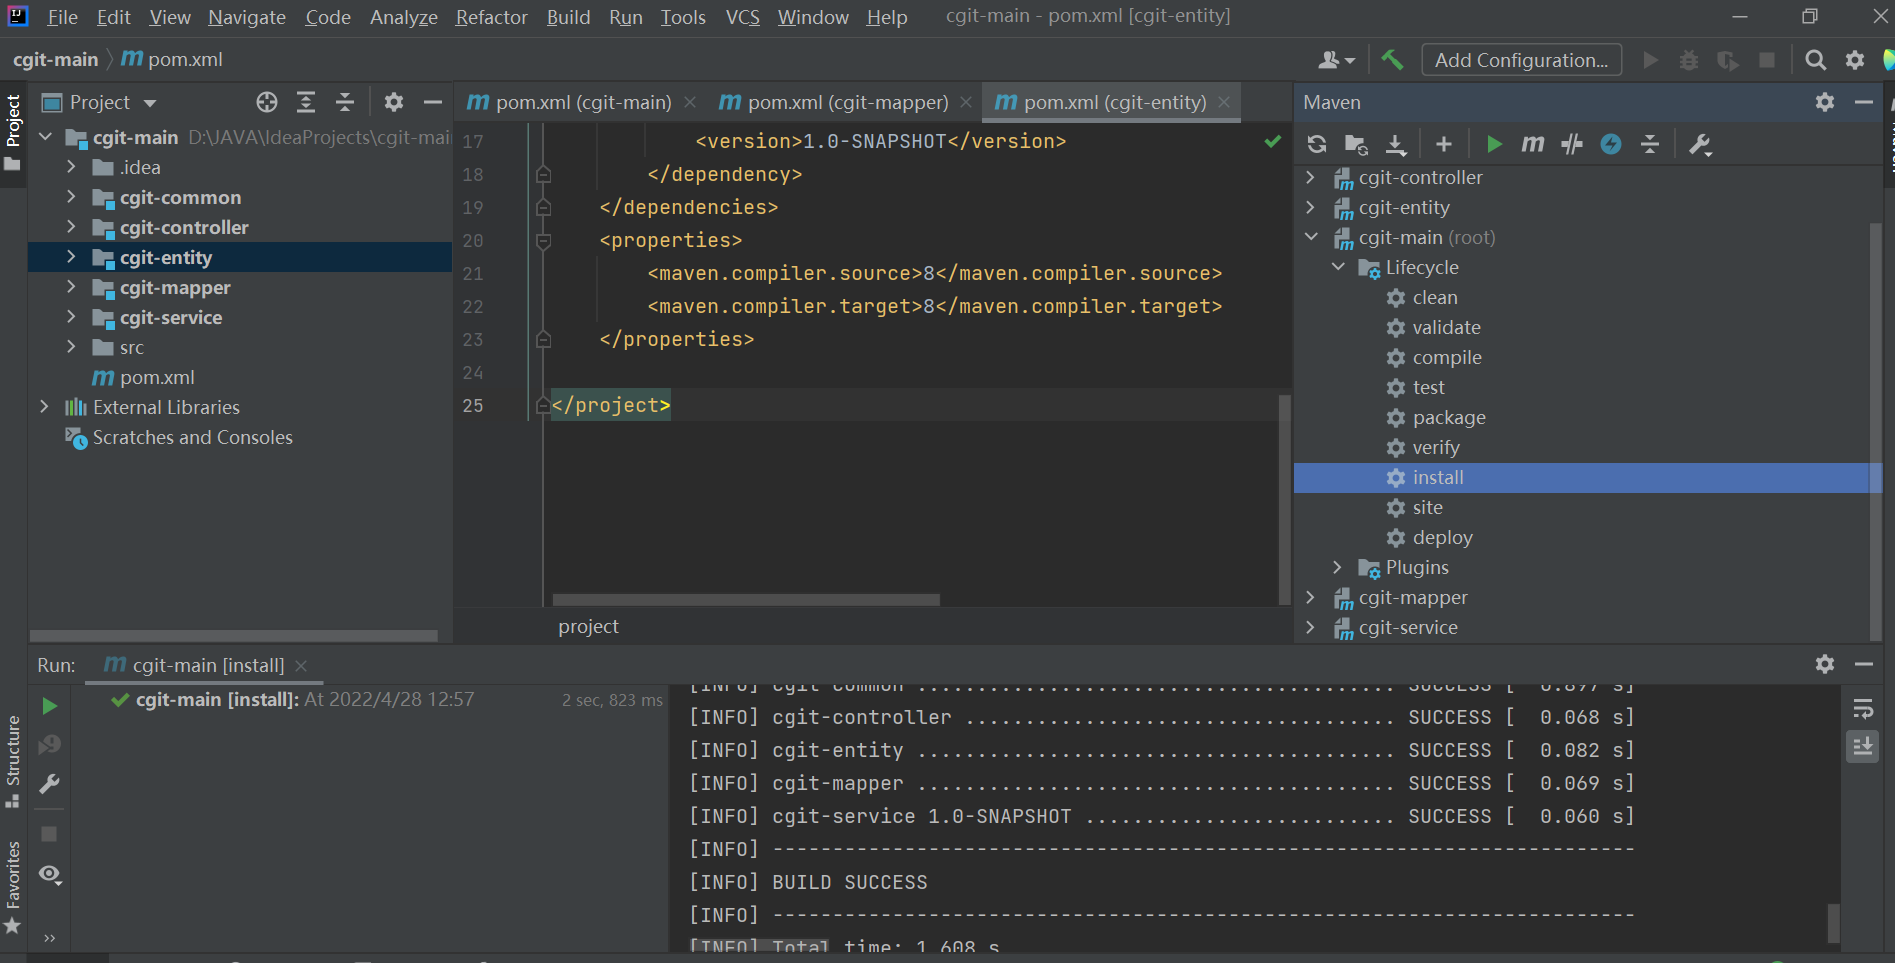Toggle eye view options in Run panel

(50, 875)
